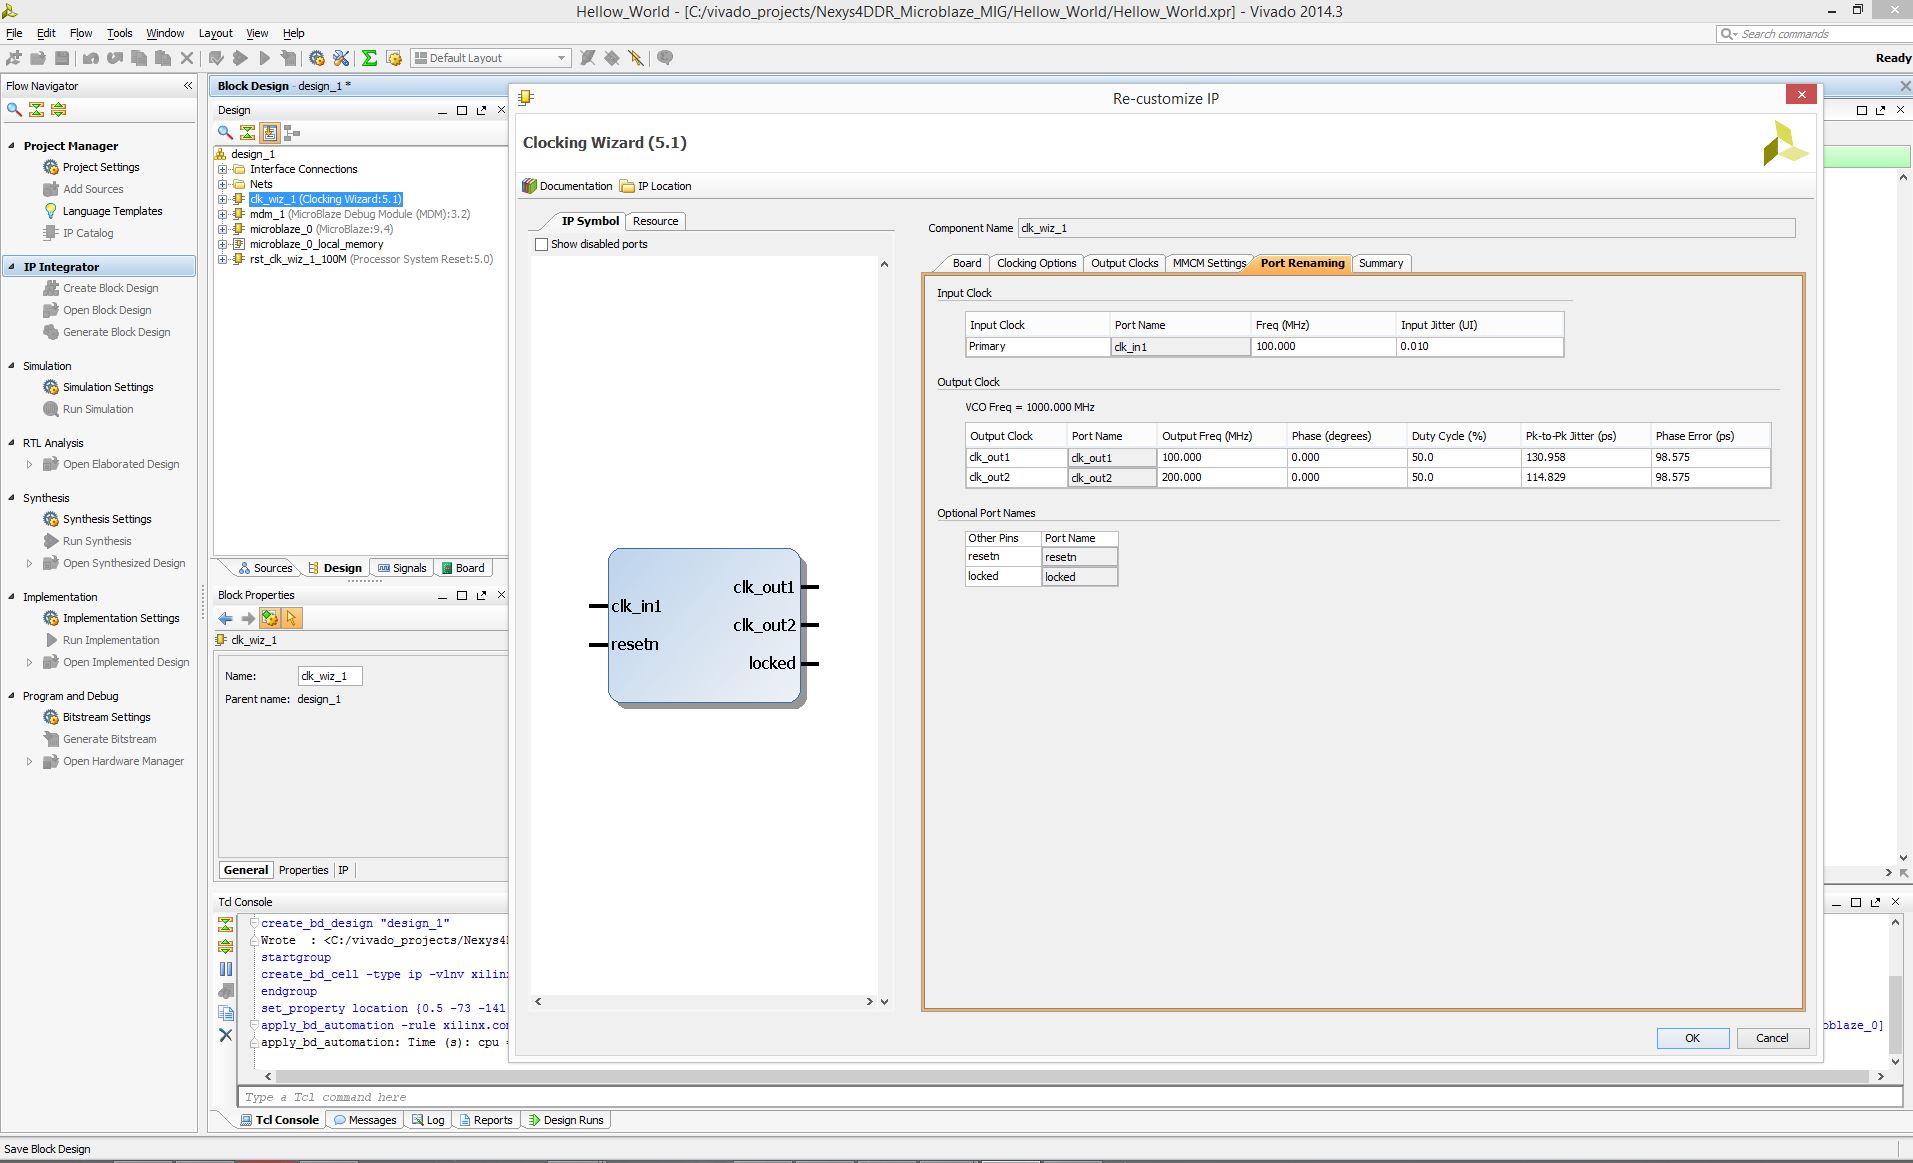Open the Board tab in Design panel
1913x1163 pixels.
(463, 568)
